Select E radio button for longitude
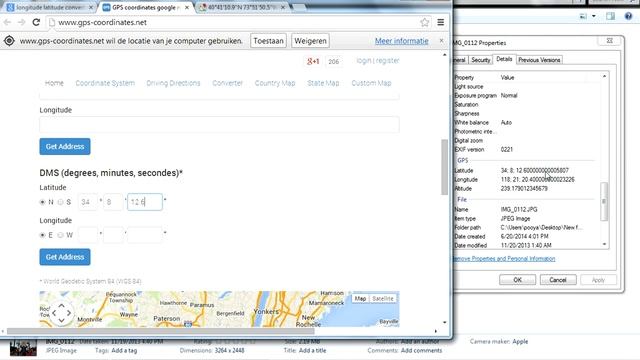Image resolution: width=640 pixels, height=360 pixels. click(x=42, y=235)
